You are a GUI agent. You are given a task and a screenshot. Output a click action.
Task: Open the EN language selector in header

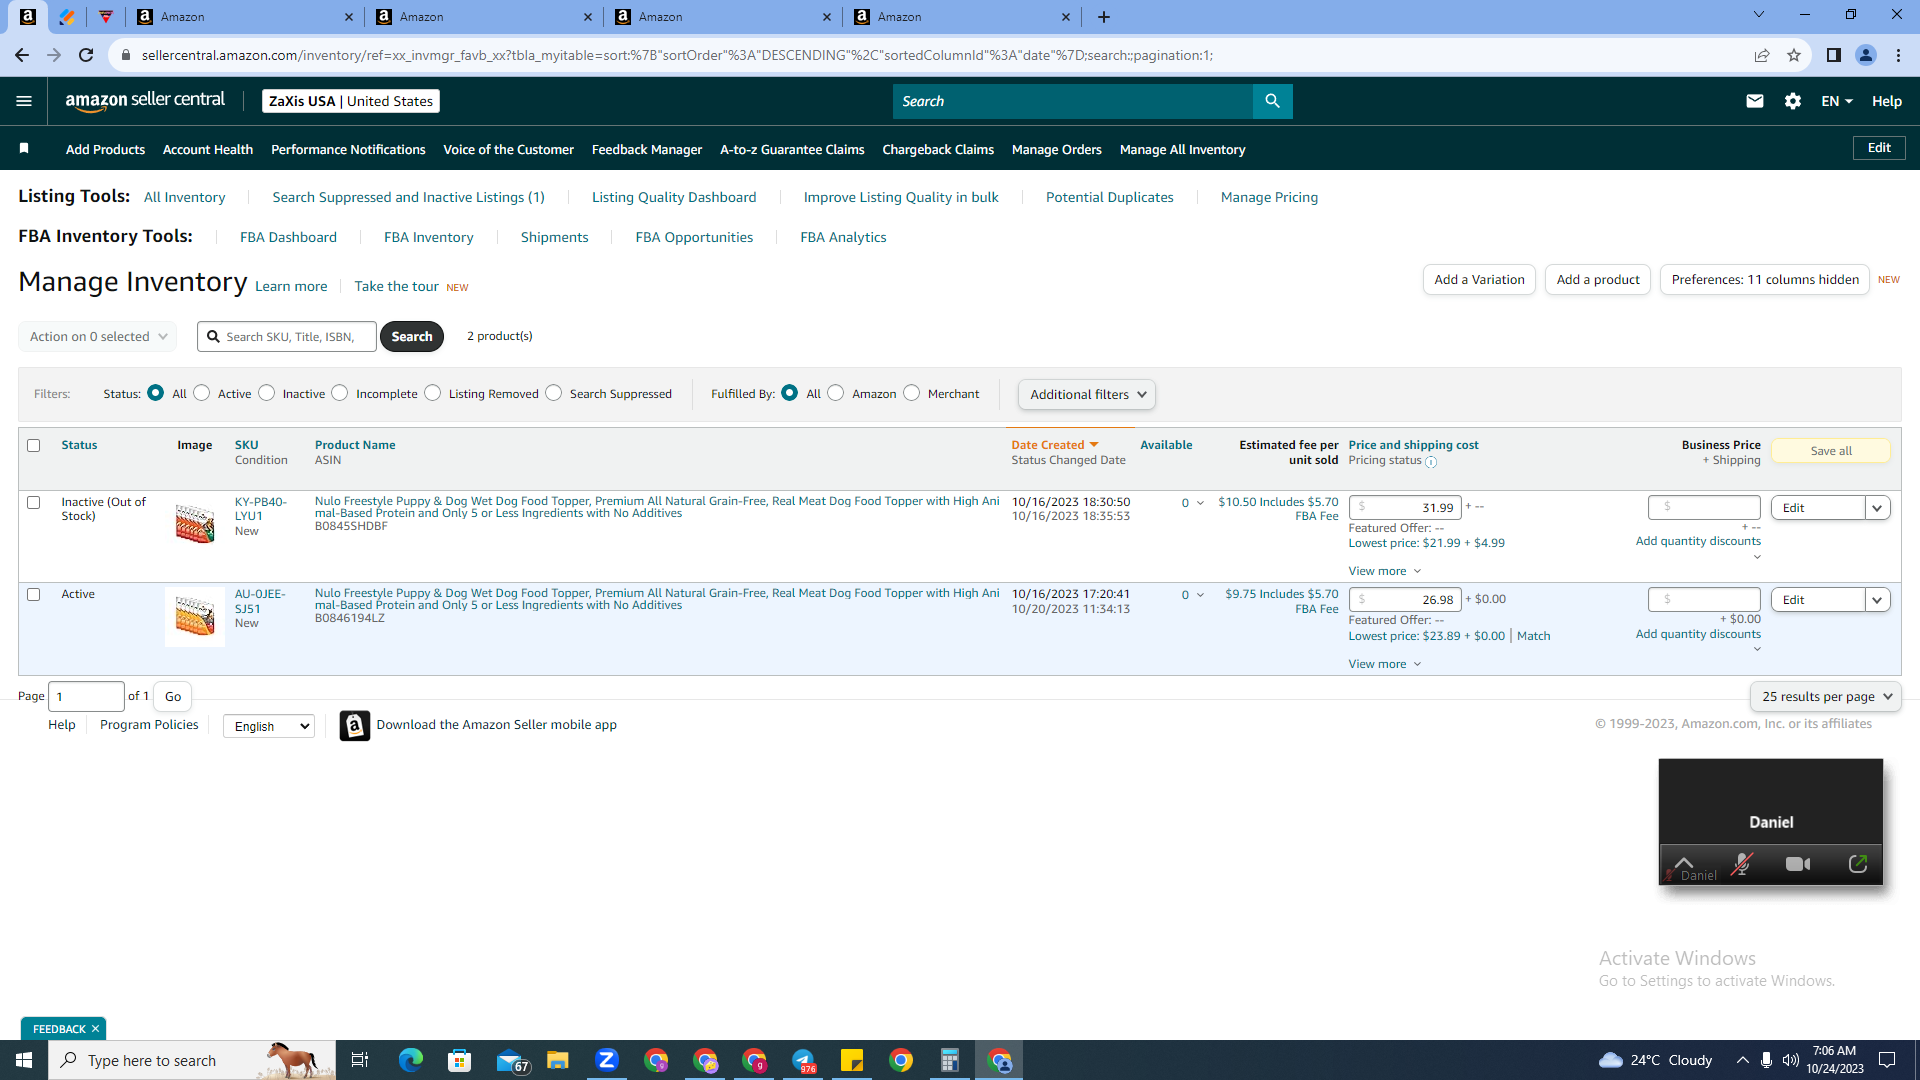point(1837,101)
